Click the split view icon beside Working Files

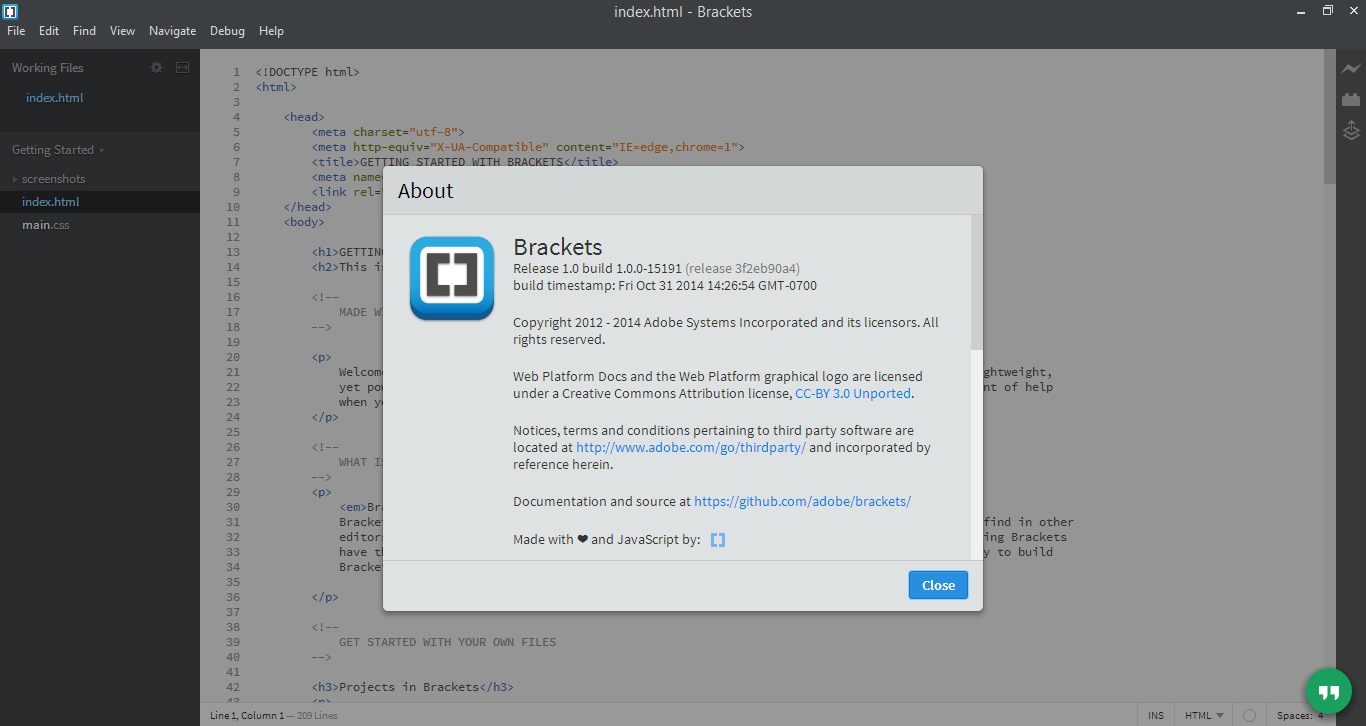[x=182, y=68]
